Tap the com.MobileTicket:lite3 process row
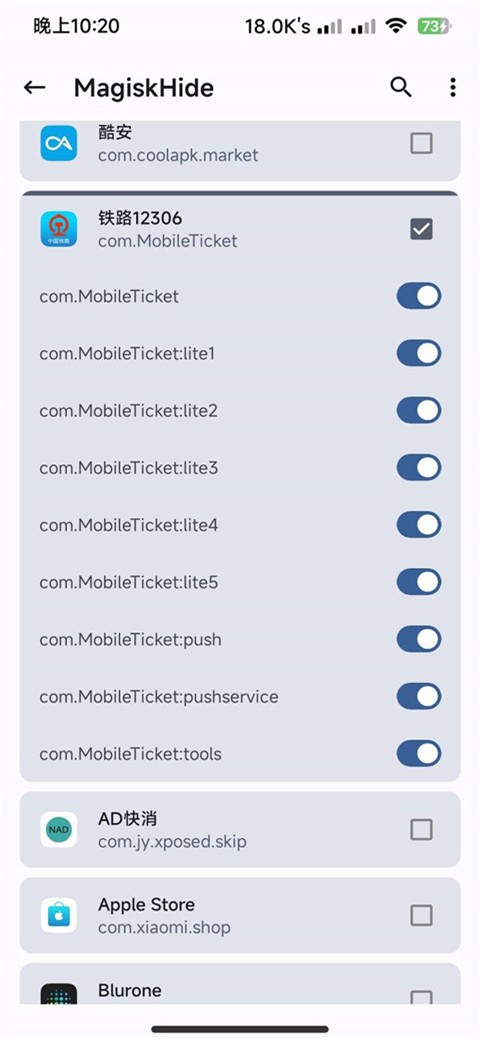Viewport: 480px width, 1040px height. (x=240, y=468)
